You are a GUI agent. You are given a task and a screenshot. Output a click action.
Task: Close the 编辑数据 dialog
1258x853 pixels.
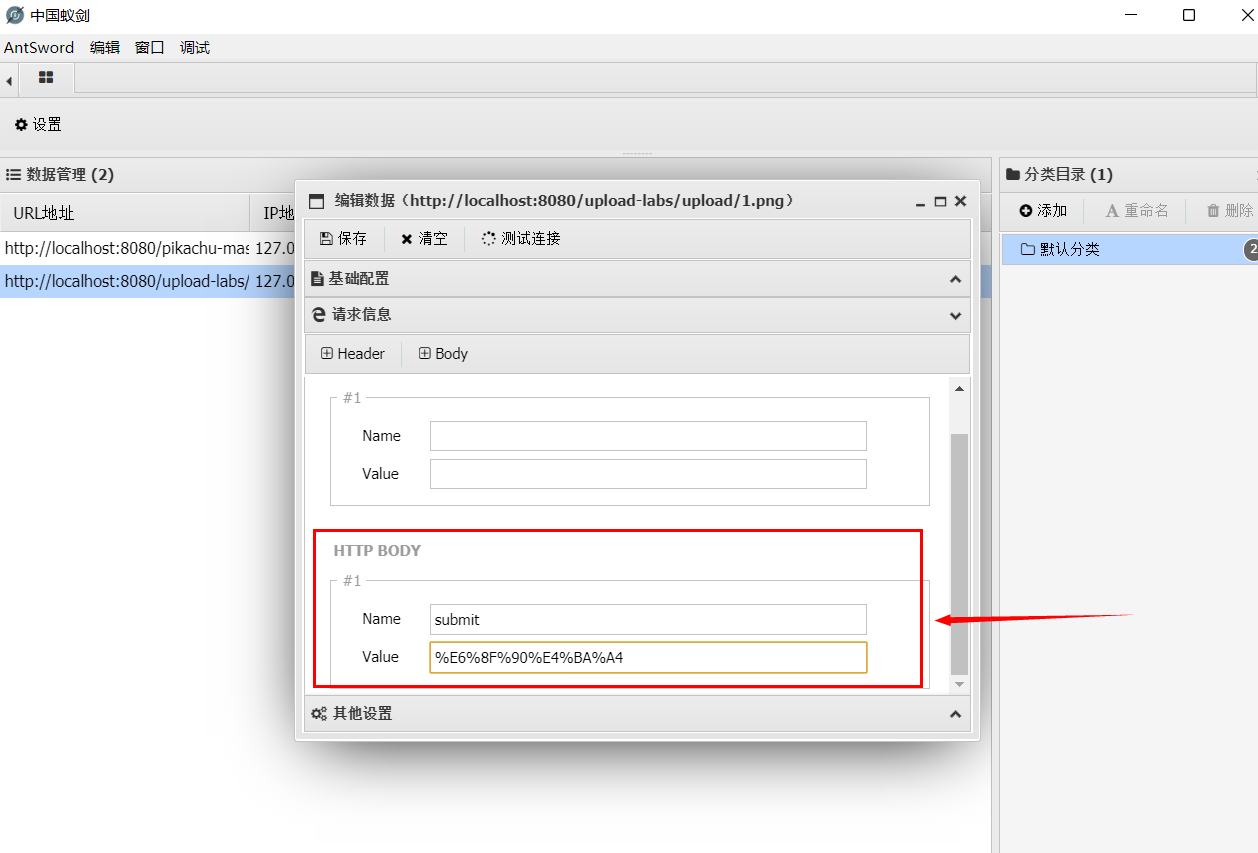960,201
